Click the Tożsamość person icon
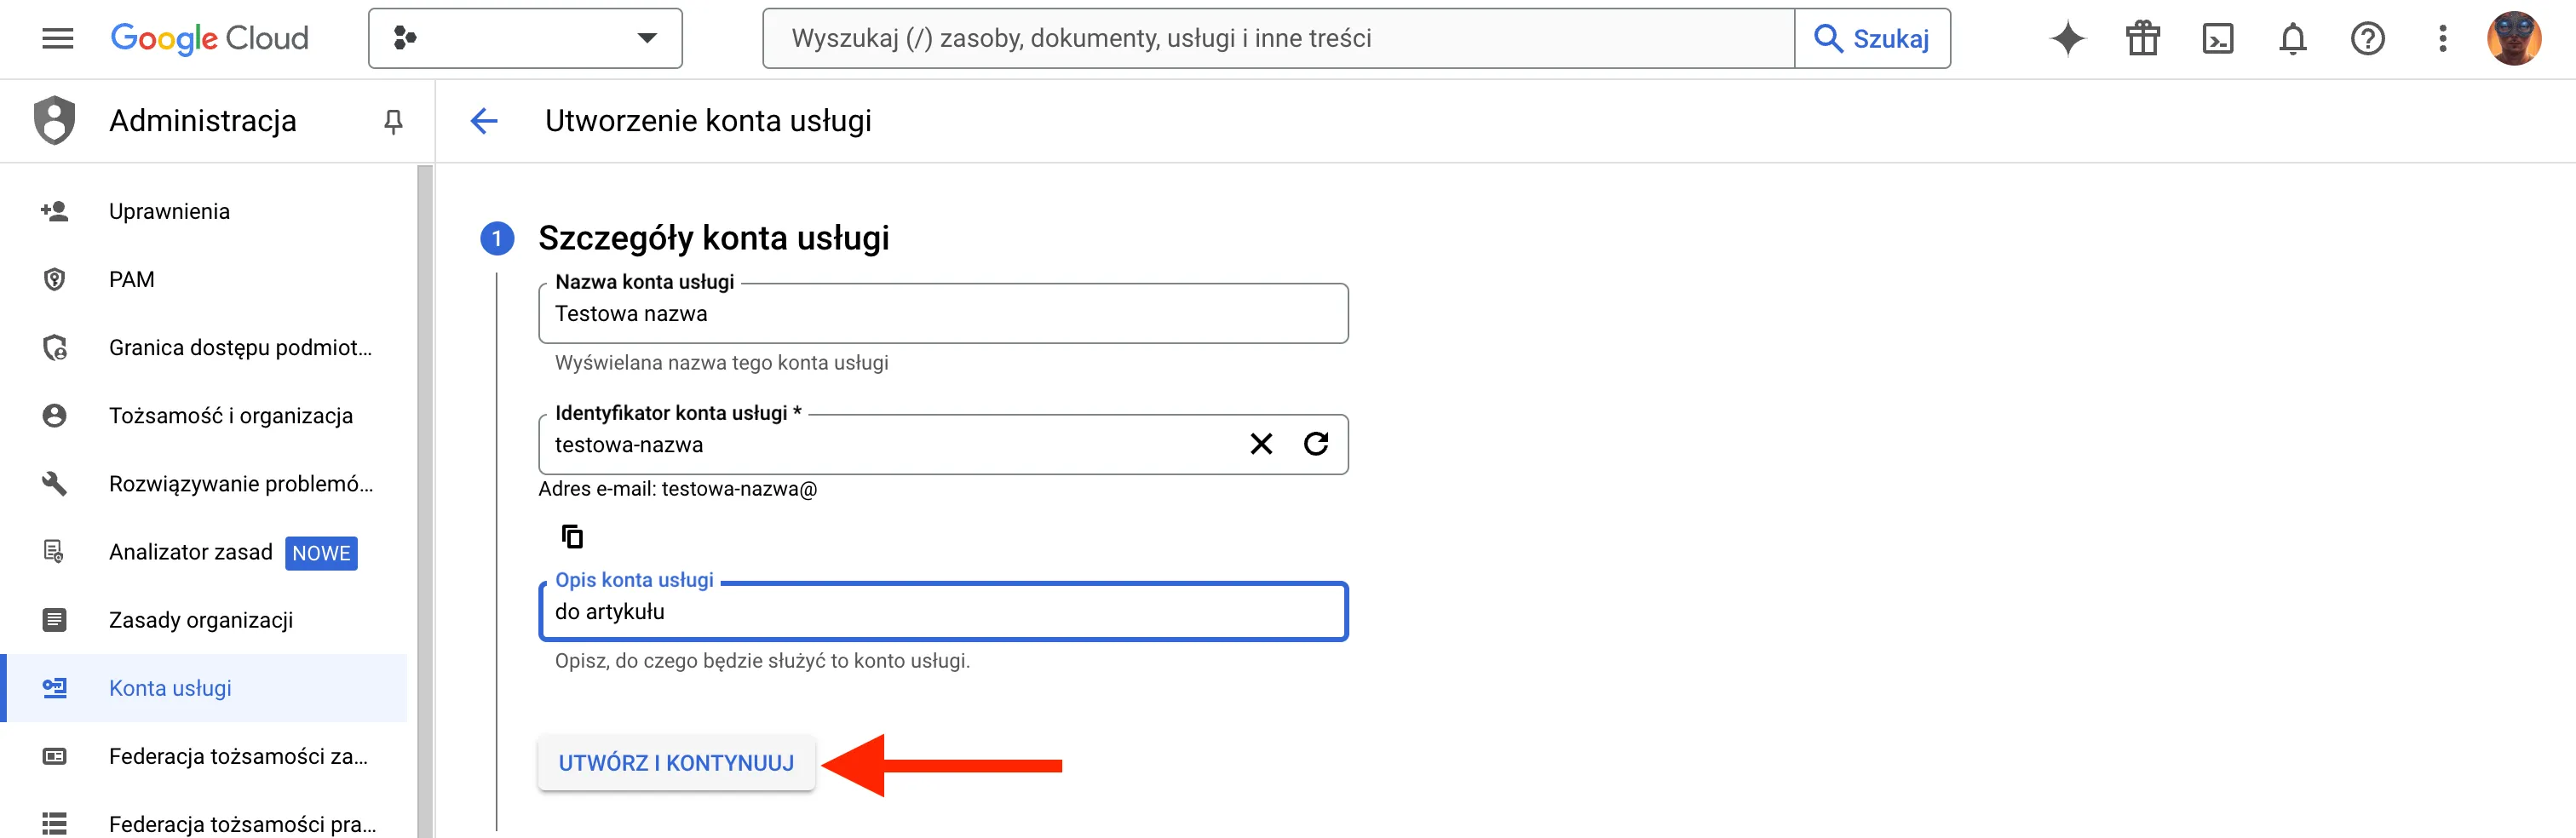The height and width of the screenshot is (838, 2576). 55,415
